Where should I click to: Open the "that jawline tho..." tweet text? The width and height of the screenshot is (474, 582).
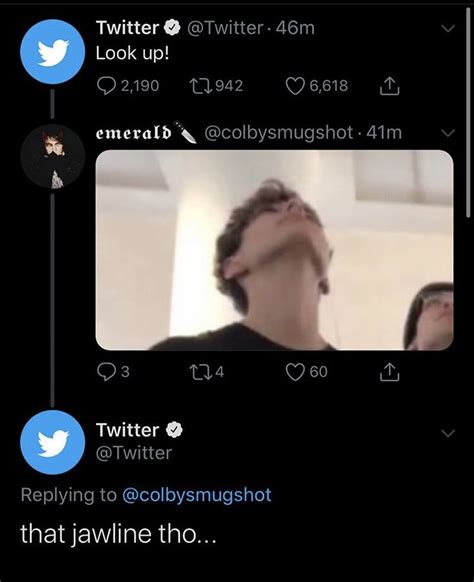118,534
